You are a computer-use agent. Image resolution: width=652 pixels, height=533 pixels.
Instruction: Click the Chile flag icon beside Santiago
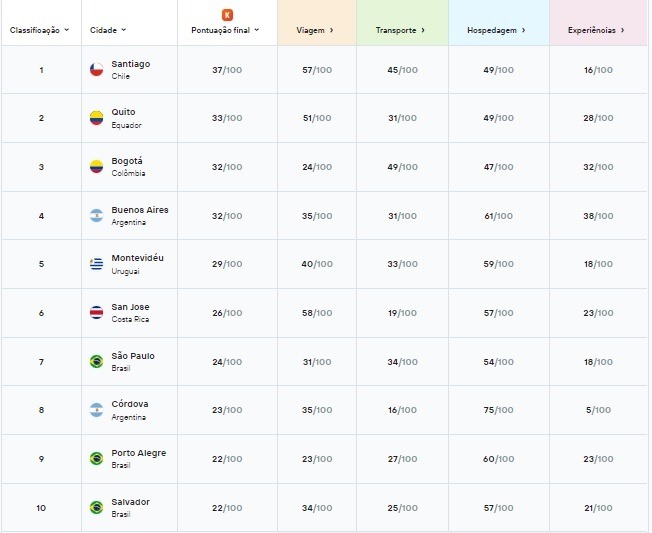pyautogui.click(x=96, y=70)
